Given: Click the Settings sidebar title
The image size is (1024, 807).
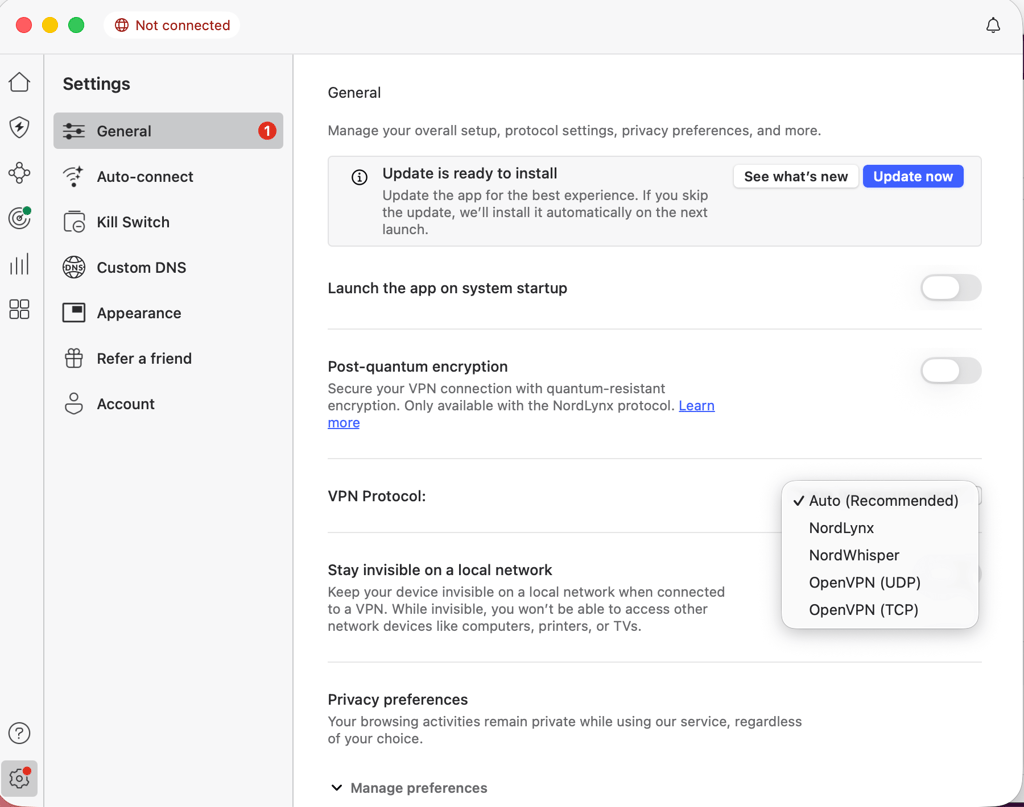Looking at the screenshot, I should click(x=97, y=84).
